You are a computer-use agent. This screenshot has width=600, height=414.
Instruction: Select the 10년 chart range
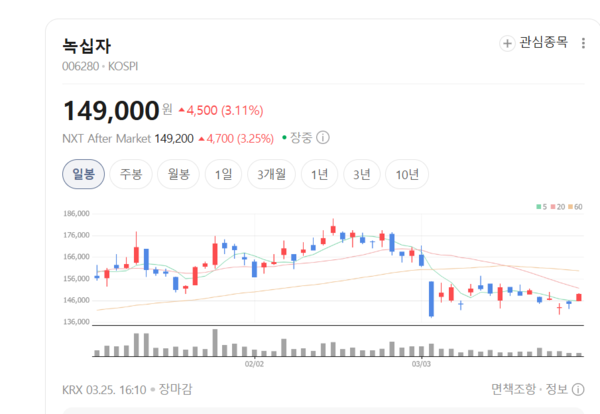point(407,174)
